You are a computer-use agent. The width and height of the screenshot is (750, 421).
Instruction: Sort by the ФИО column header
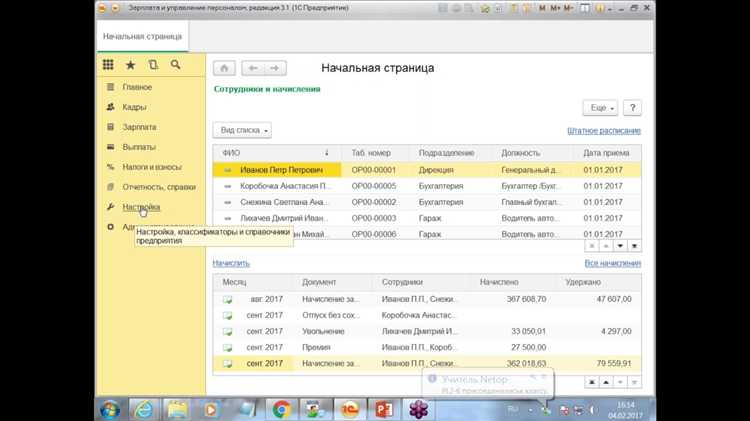click(x=277, y=153)
